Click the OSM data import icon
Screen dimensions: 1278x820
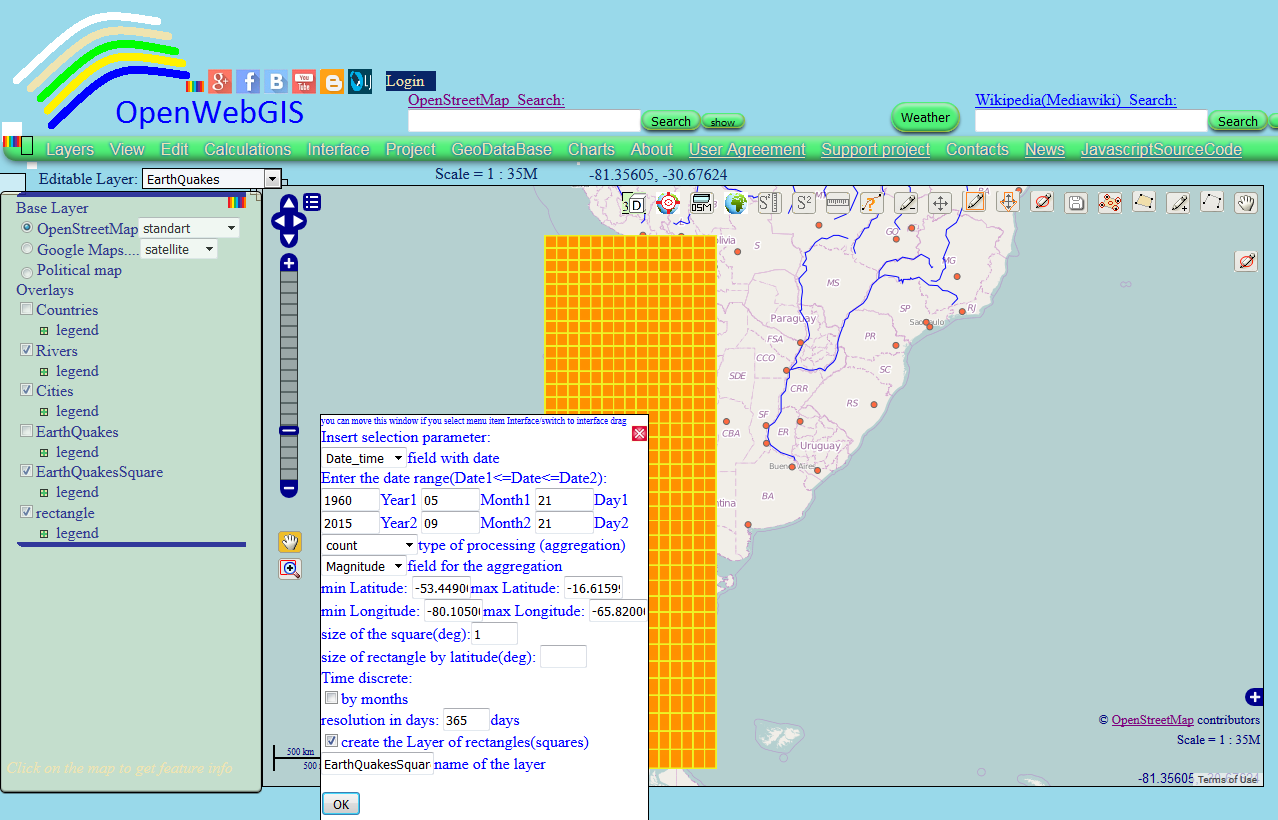(x=701, y=203)
